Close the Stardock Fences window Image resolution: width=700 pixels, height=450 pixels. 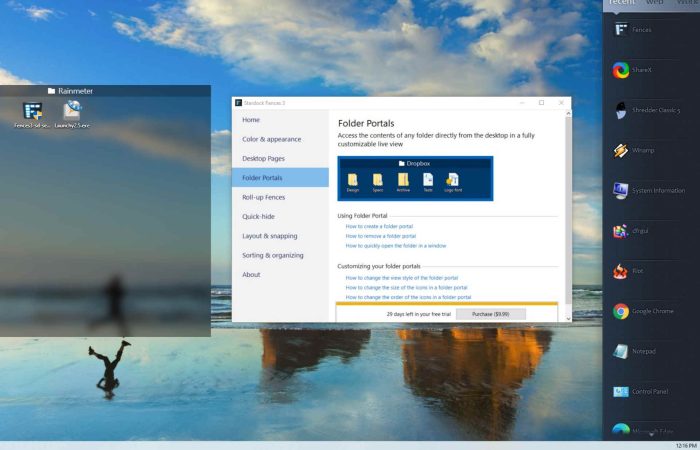click(x=561, y=103)
